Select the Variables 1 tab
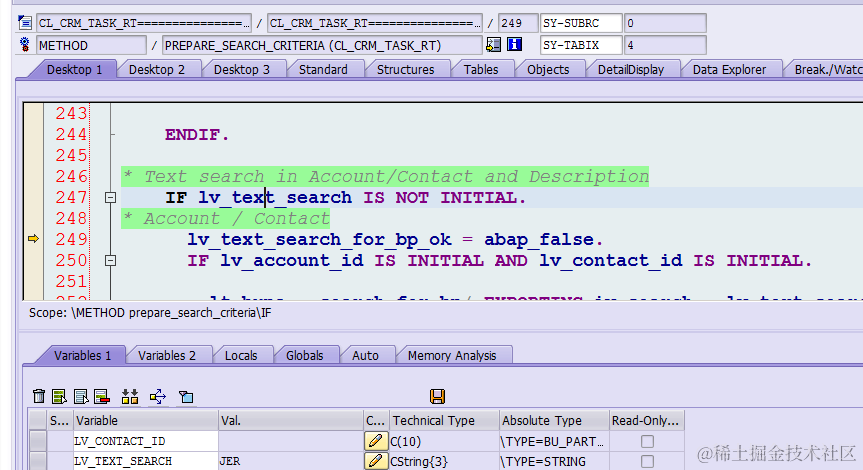This screenshot has height=470, width=863. click(x=83, y=356)
